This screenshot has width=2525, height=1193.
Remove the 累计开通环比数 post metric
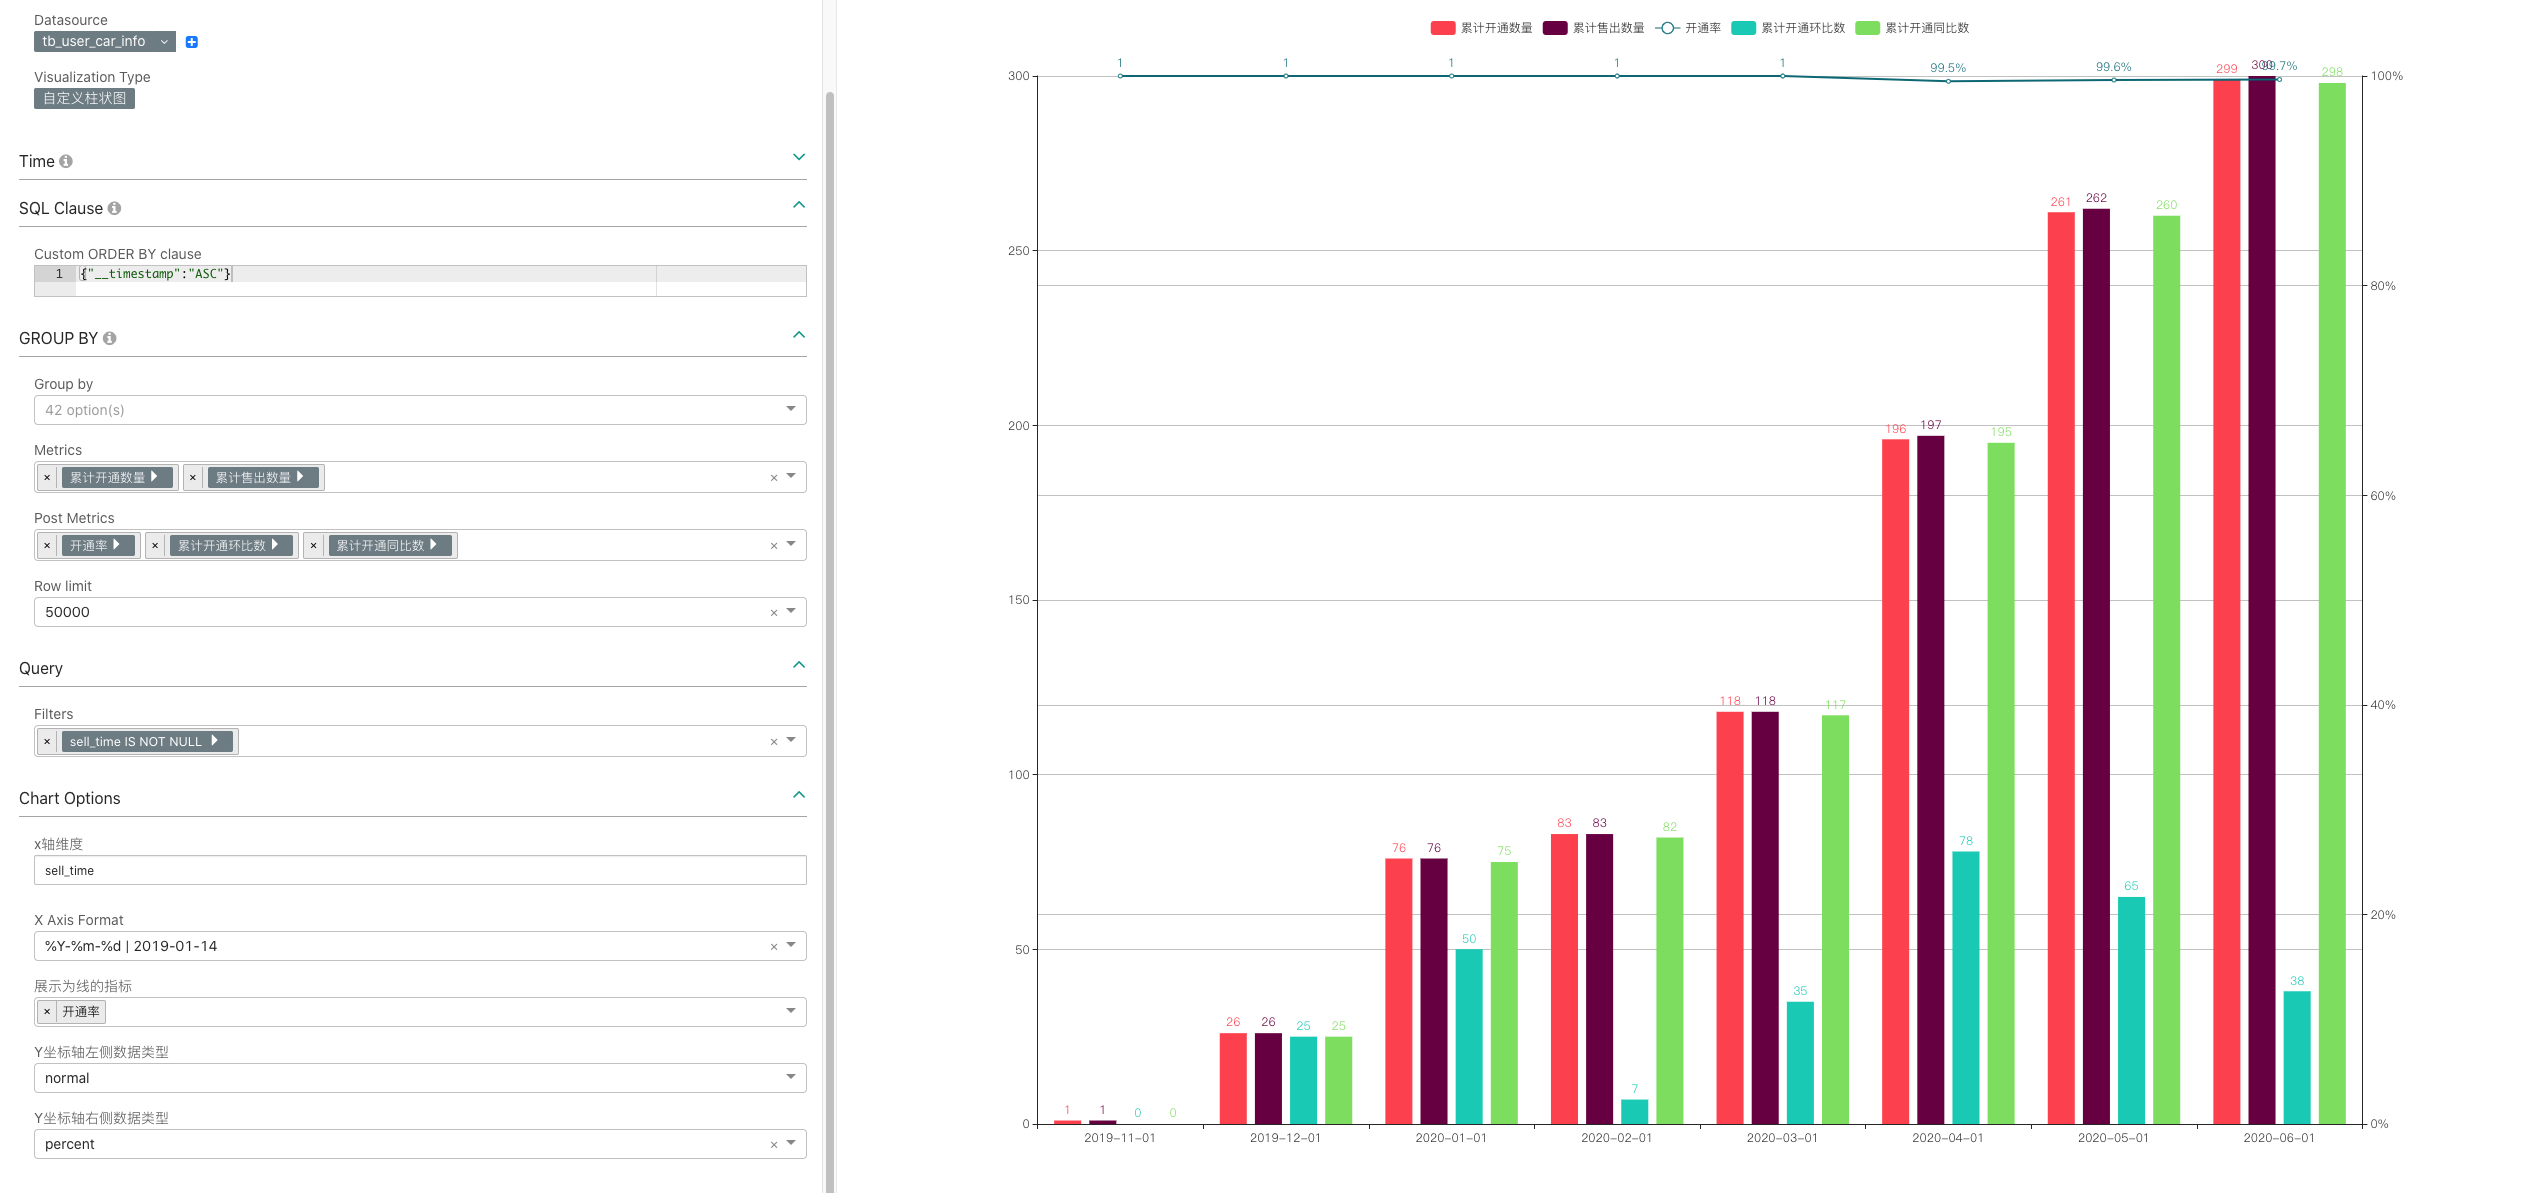tap(155, 546)
